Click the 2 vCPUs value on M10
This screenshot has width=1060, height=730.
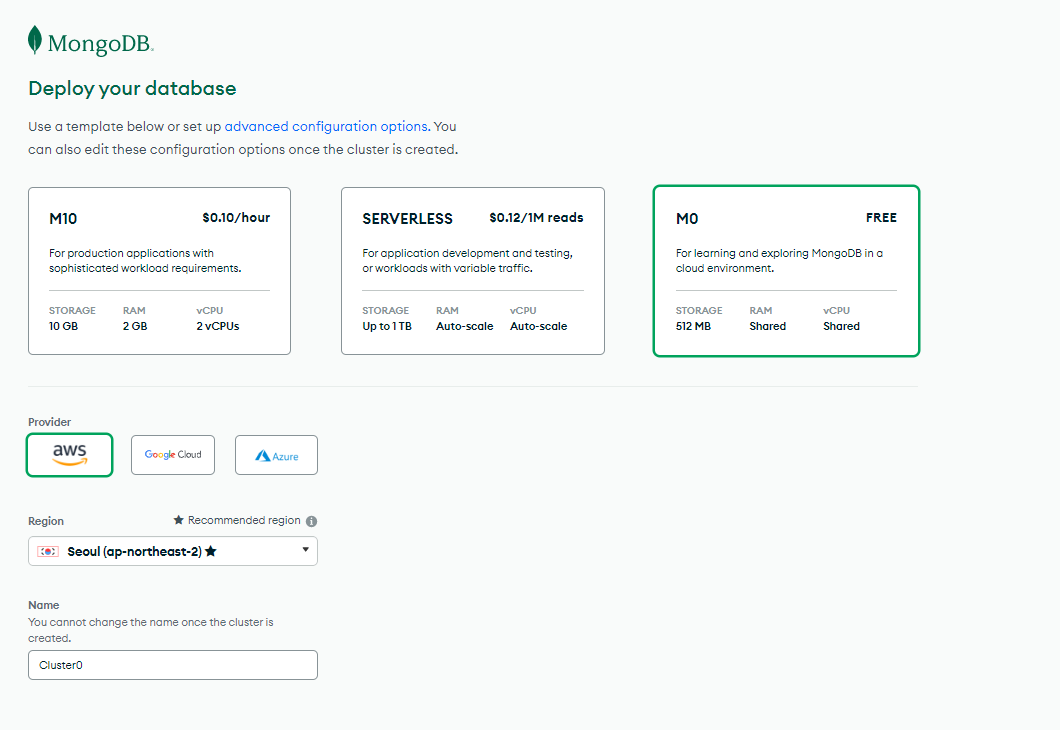pyautogui.click(x=218, y=326)
